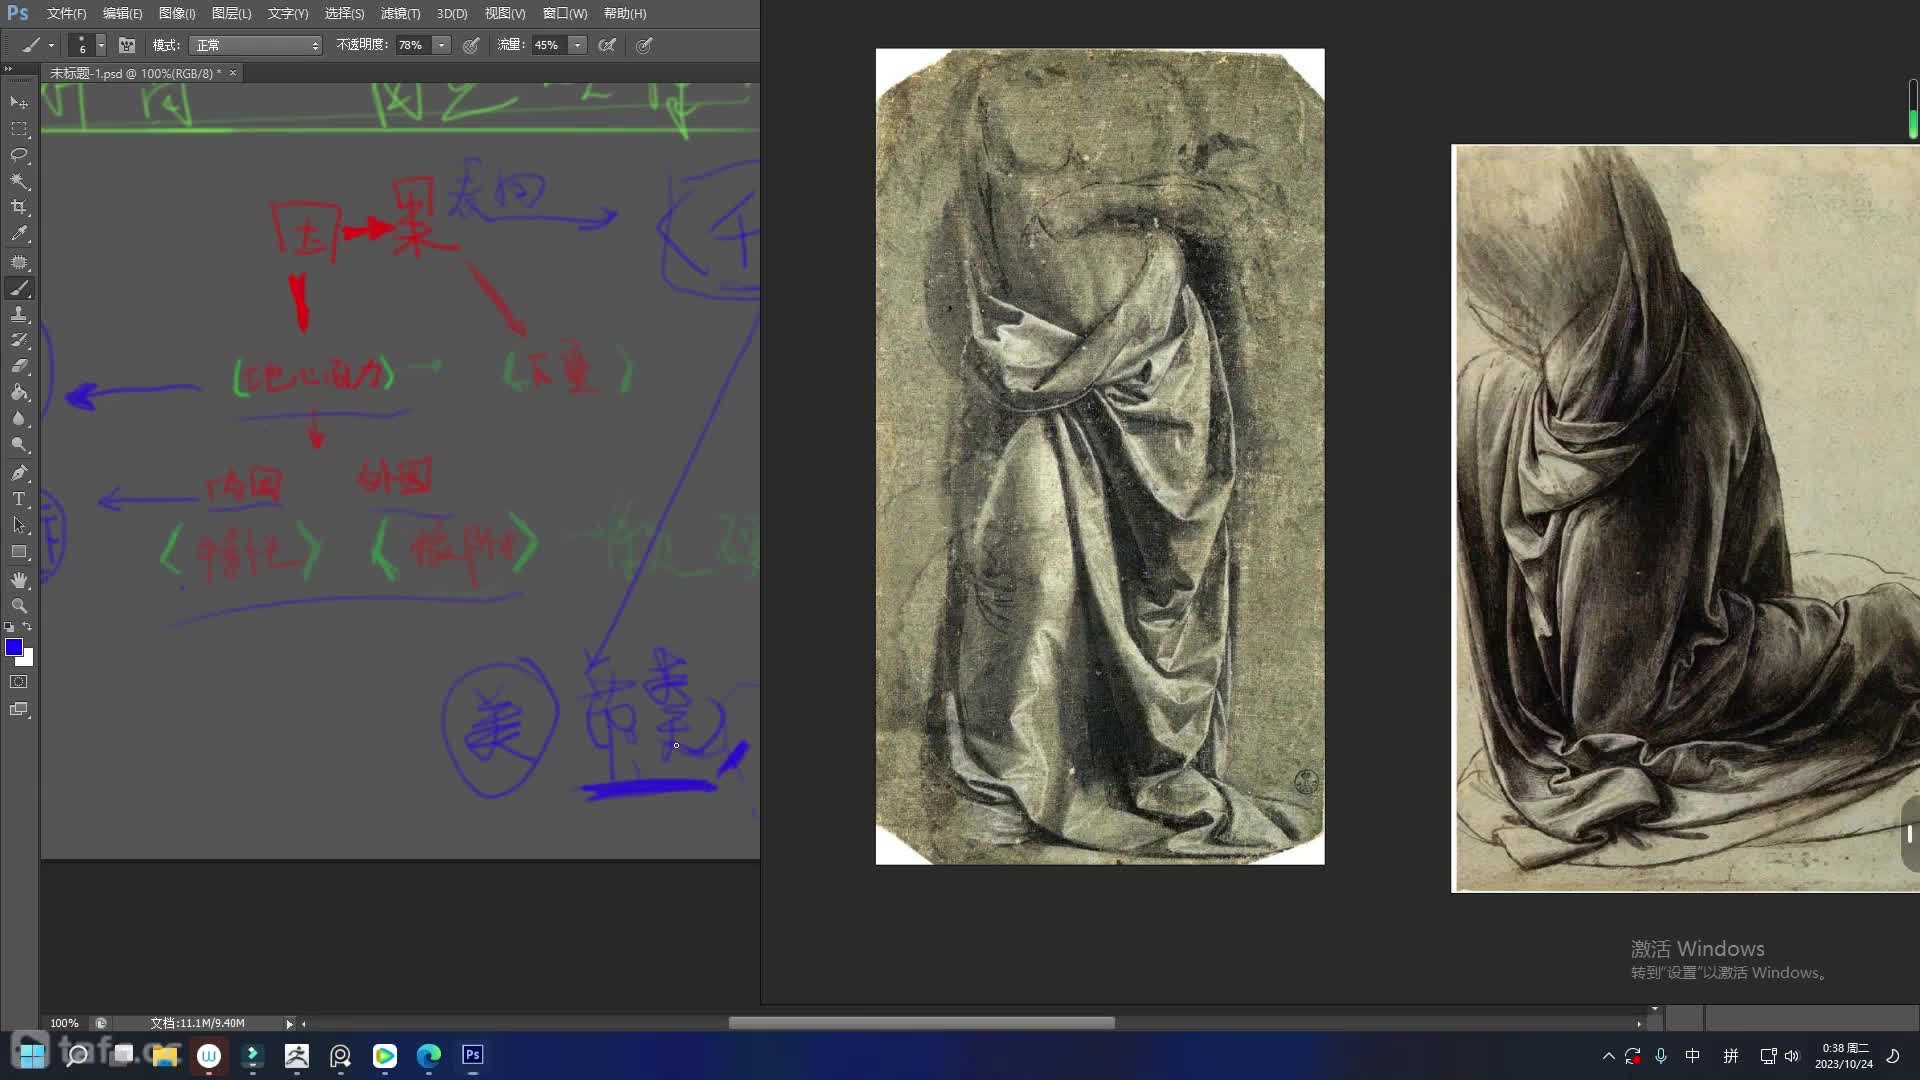This screenshot has width=1920, height=1080.
Task: Select the Dodge tool
Action: tap(19, 444)
